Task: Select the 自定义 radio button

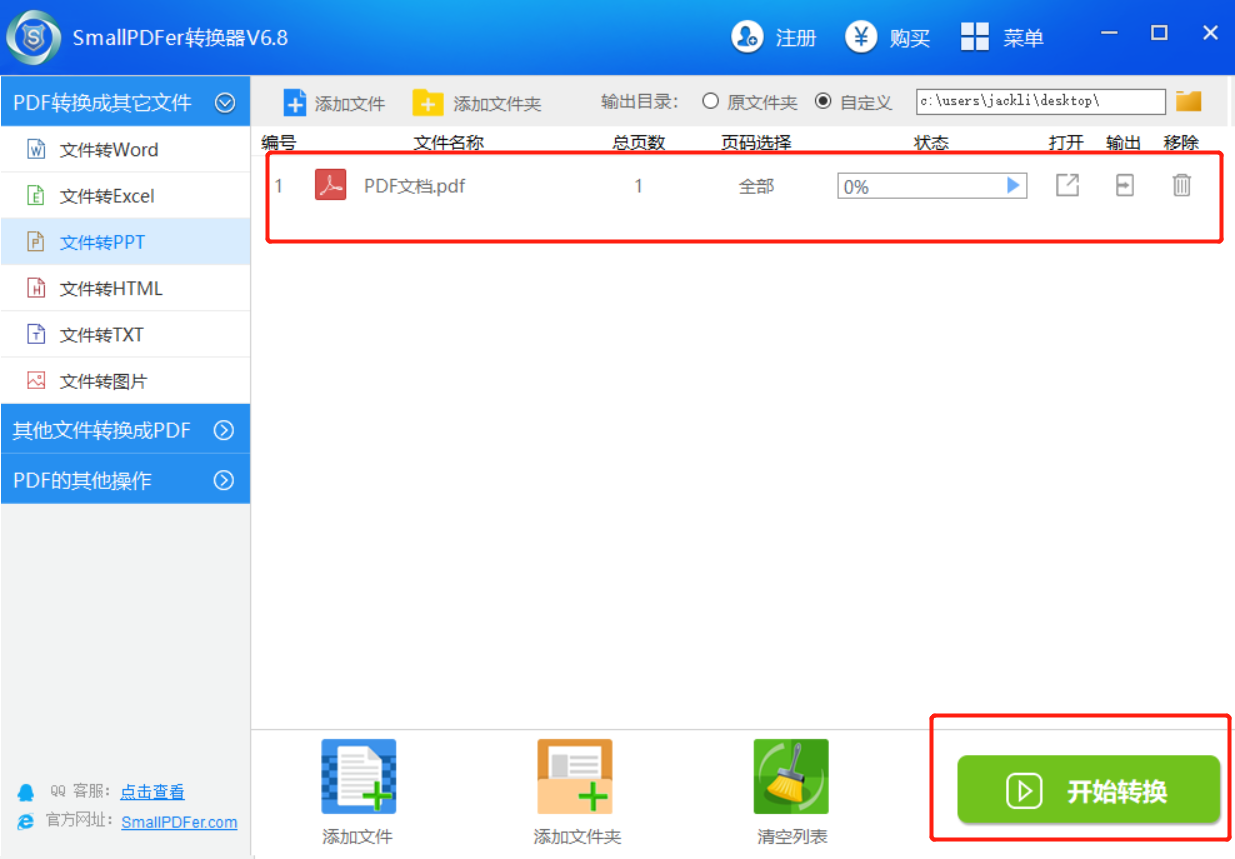Action: click(x=823, y=101)
